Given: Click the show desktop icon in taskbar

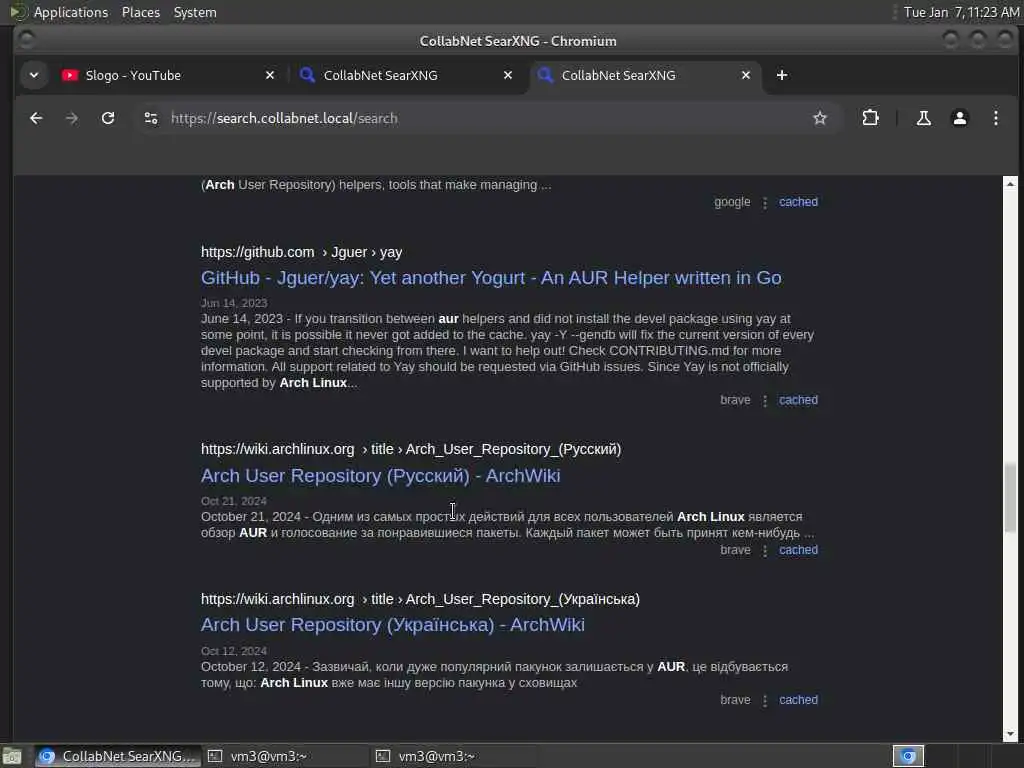Looking at the screenshot, I should coord(12,757).
